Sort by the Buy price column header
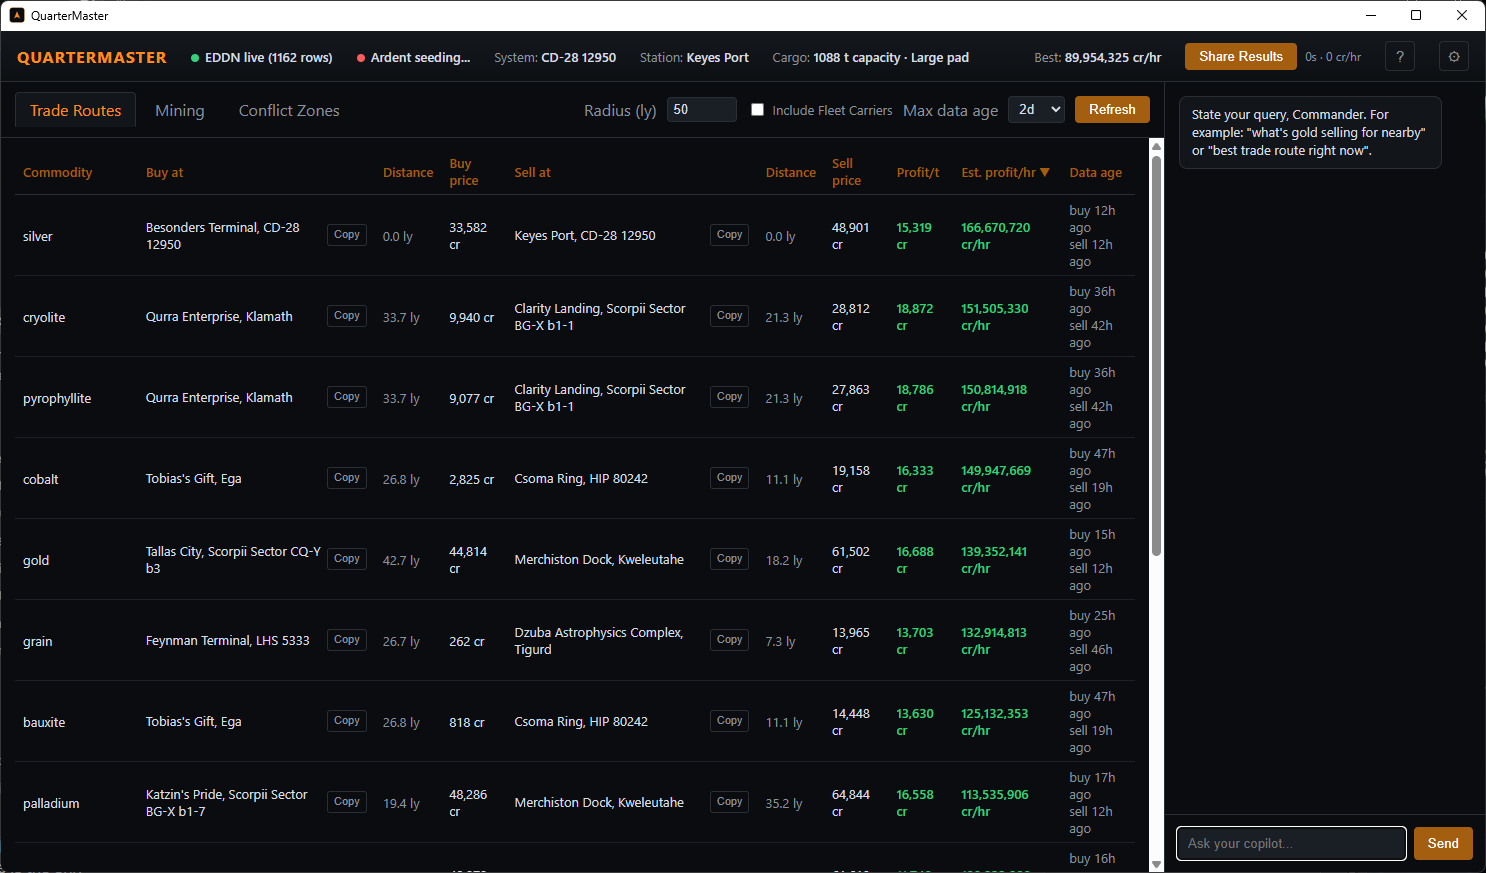This screenshot has width=1486, height=873. point(464,172)
